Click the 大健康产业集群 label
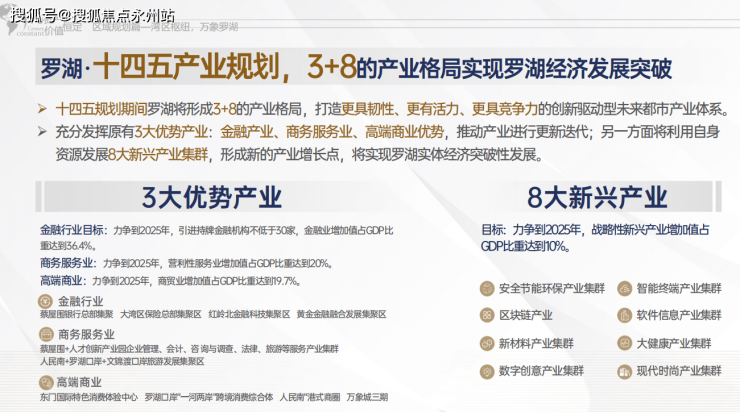This screenshot has height=412, width=740. pyautogui.click(x=674, y=344)
